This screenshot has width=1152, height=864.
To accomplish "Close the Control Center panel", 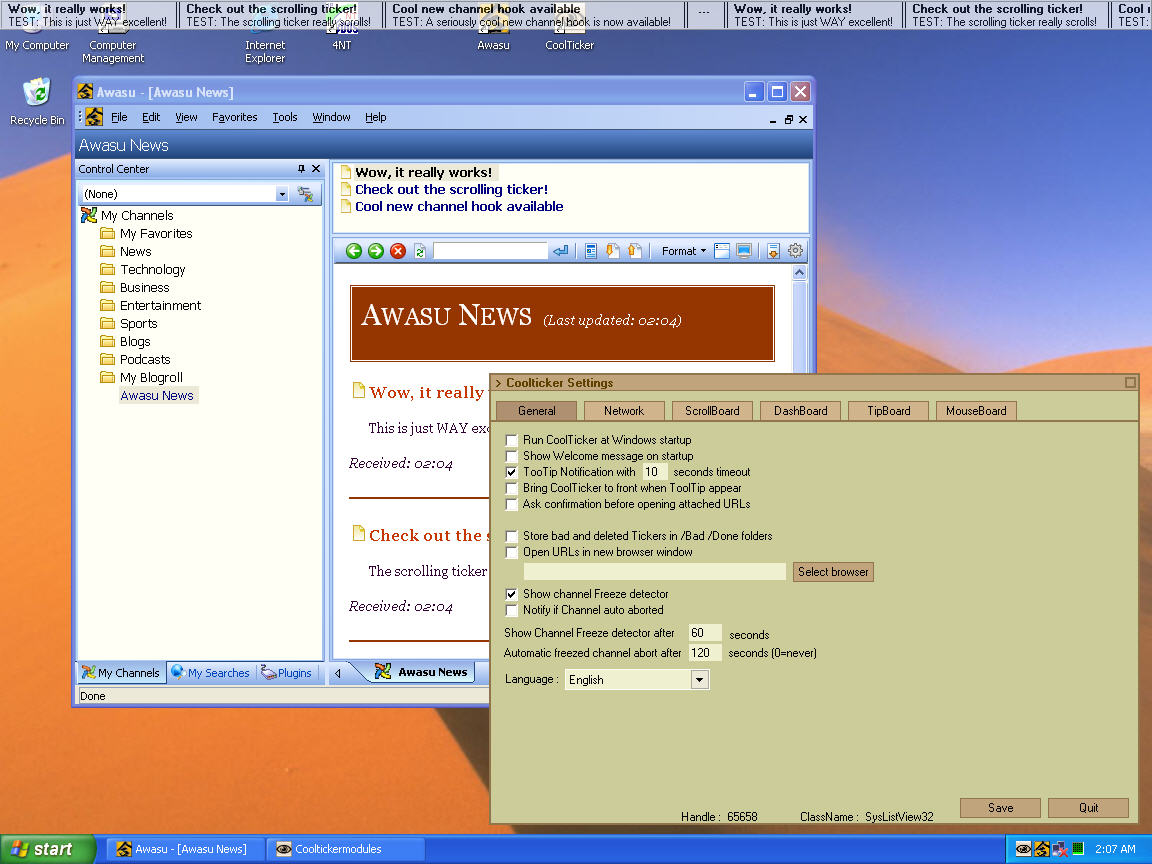I will [x=316, y=169].
